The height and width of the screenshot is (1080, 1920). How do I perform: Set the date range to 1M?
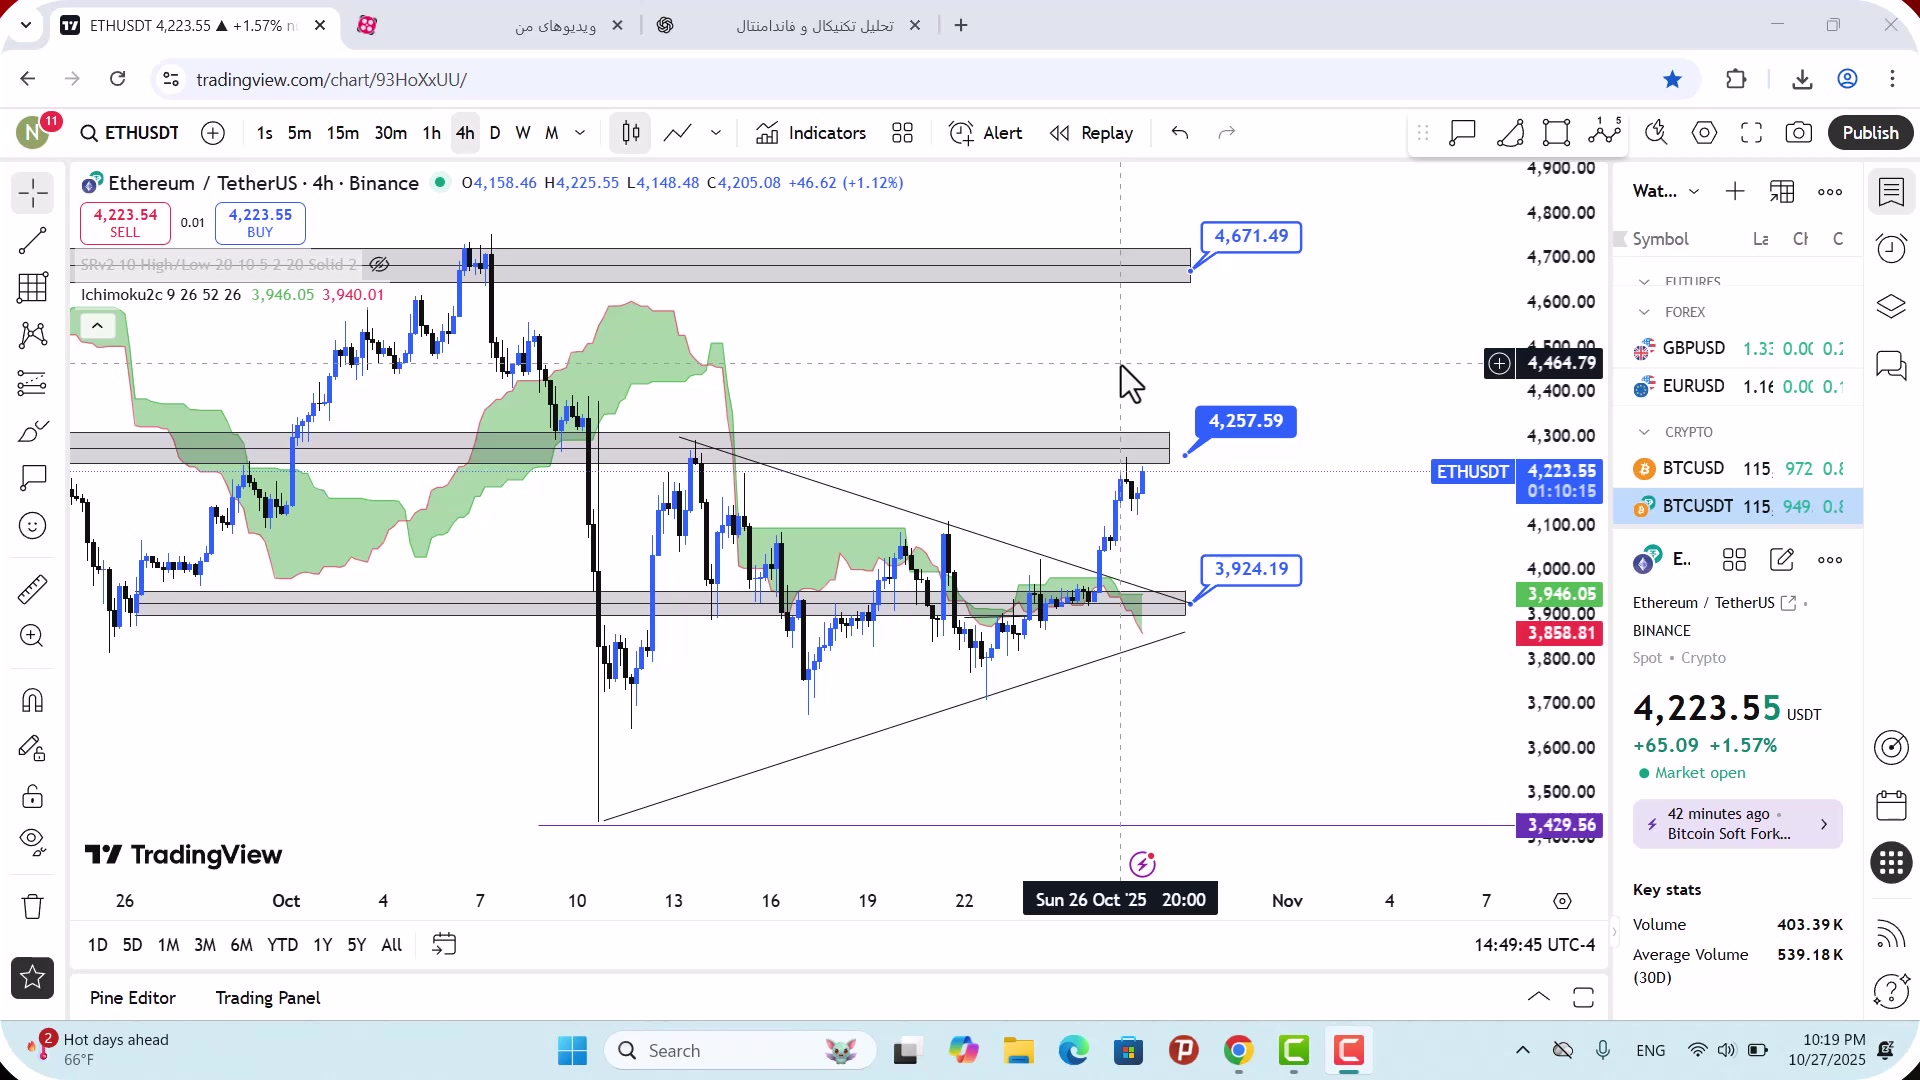point(168,945)
